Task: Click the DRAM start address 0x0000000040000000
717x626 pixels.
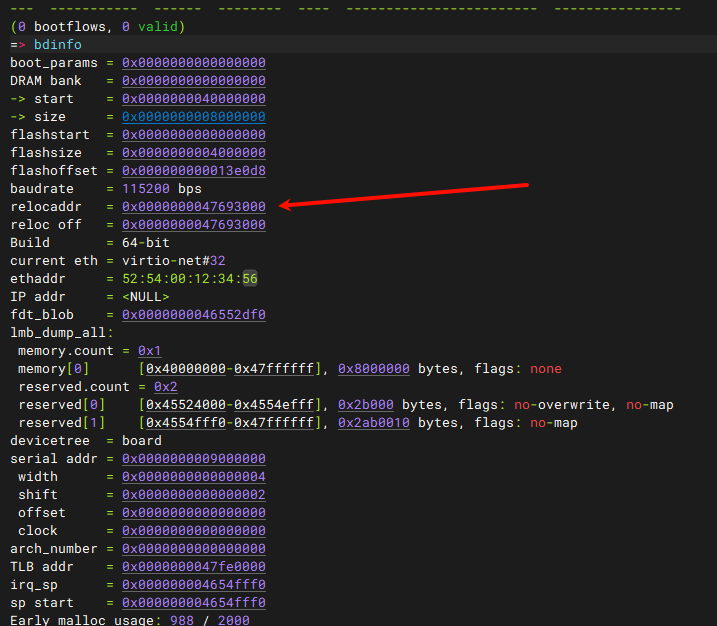Action: [194, 99]
